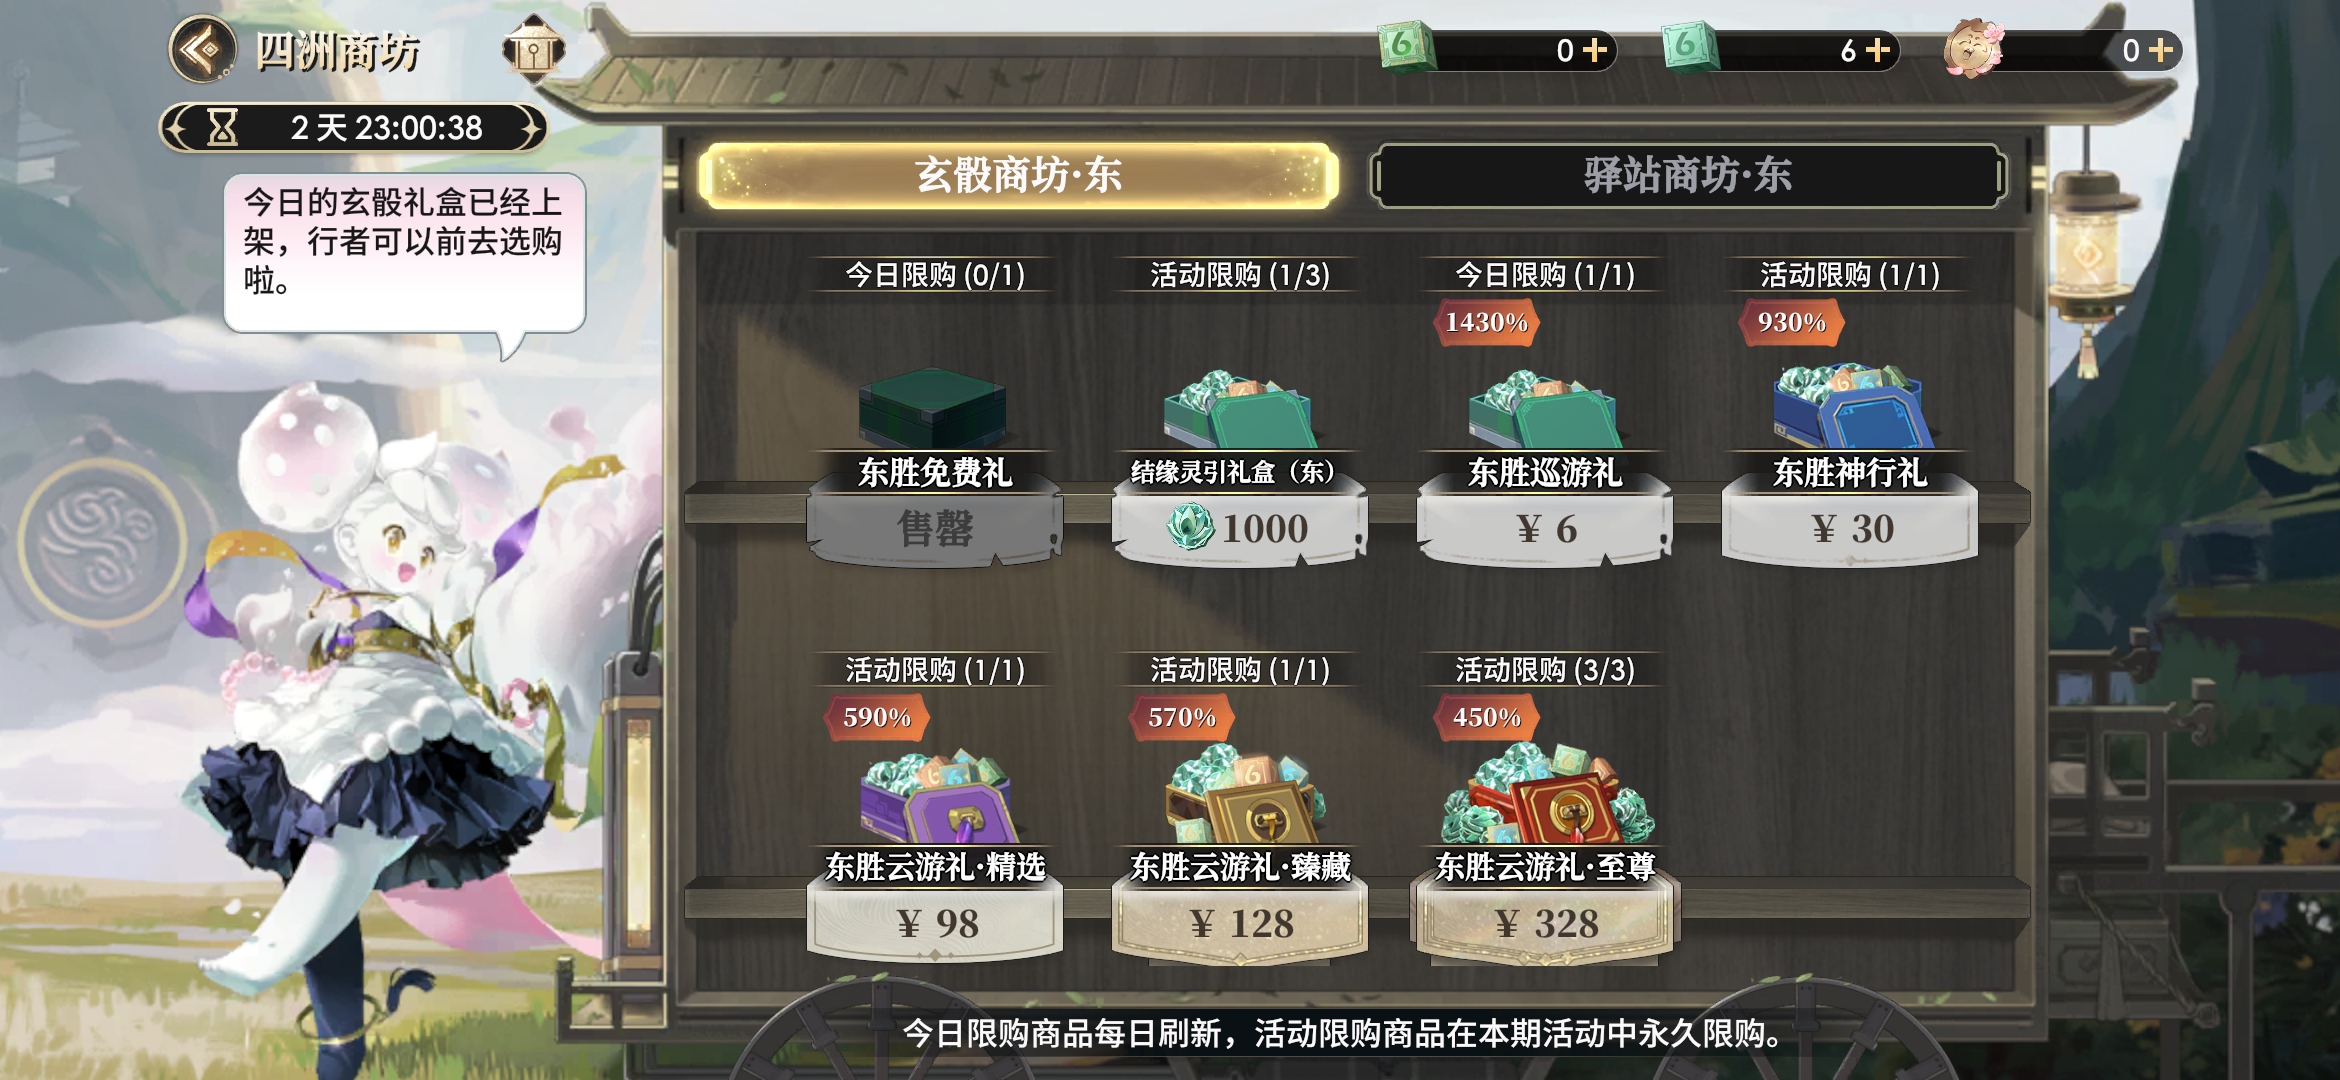This screenshot has width=2340, height=1080.
Task: Buy 东胜巡游礼 for ¥ 6
Action: coord(1545,529)
